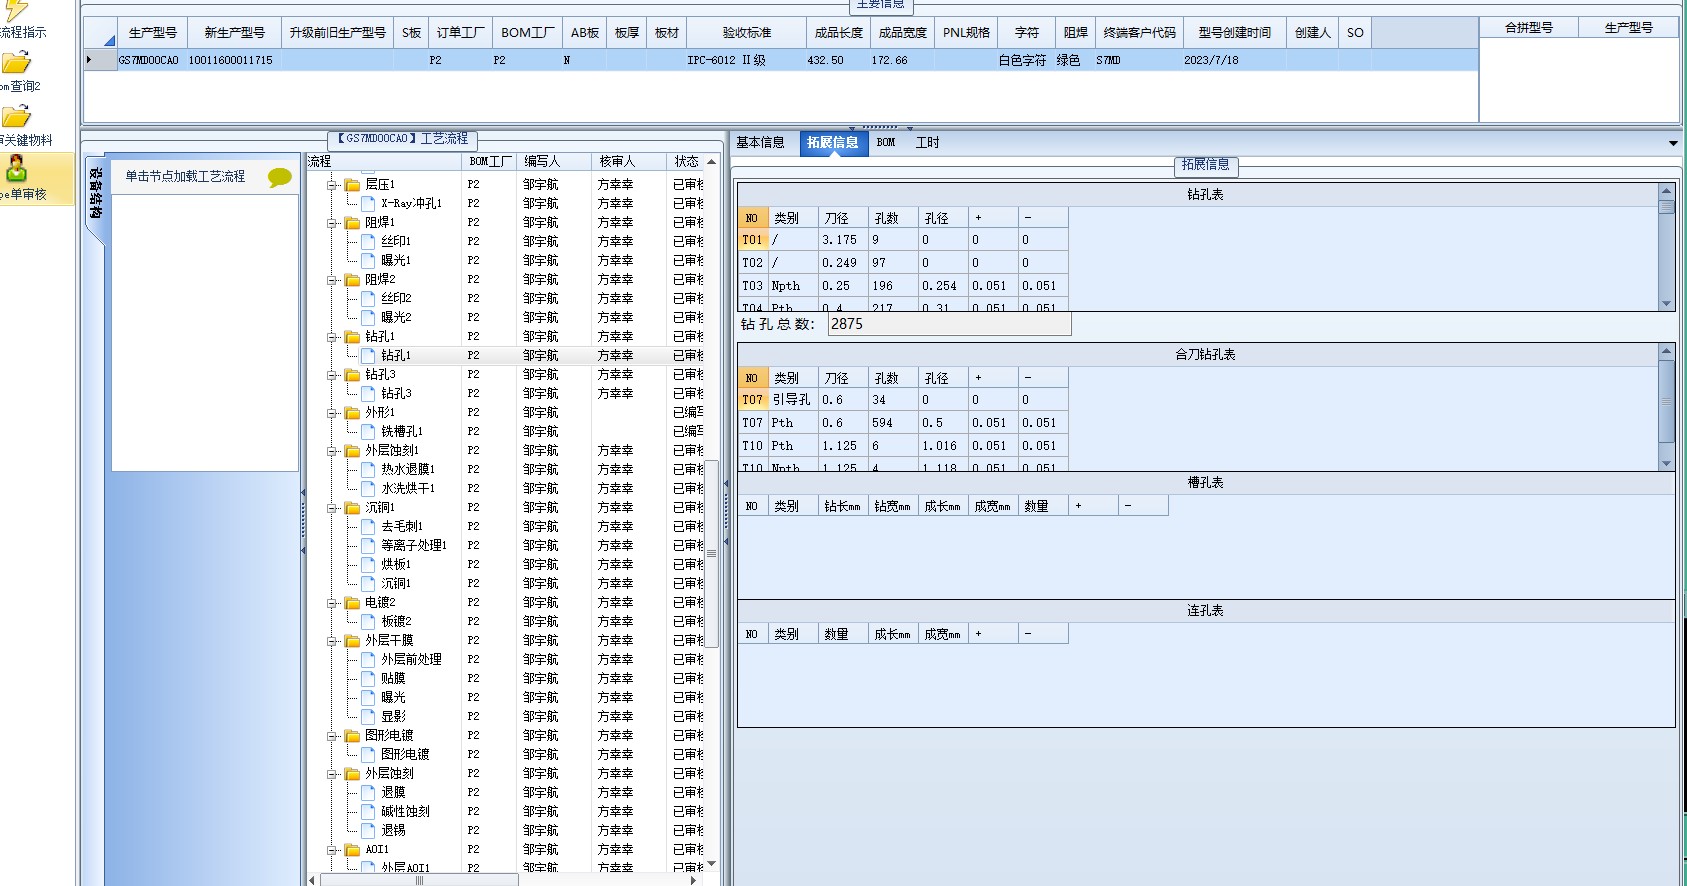Screen dimensions: 1687x886
Task: Click the 丝印1 document icon
Action: tap(368, 241)
